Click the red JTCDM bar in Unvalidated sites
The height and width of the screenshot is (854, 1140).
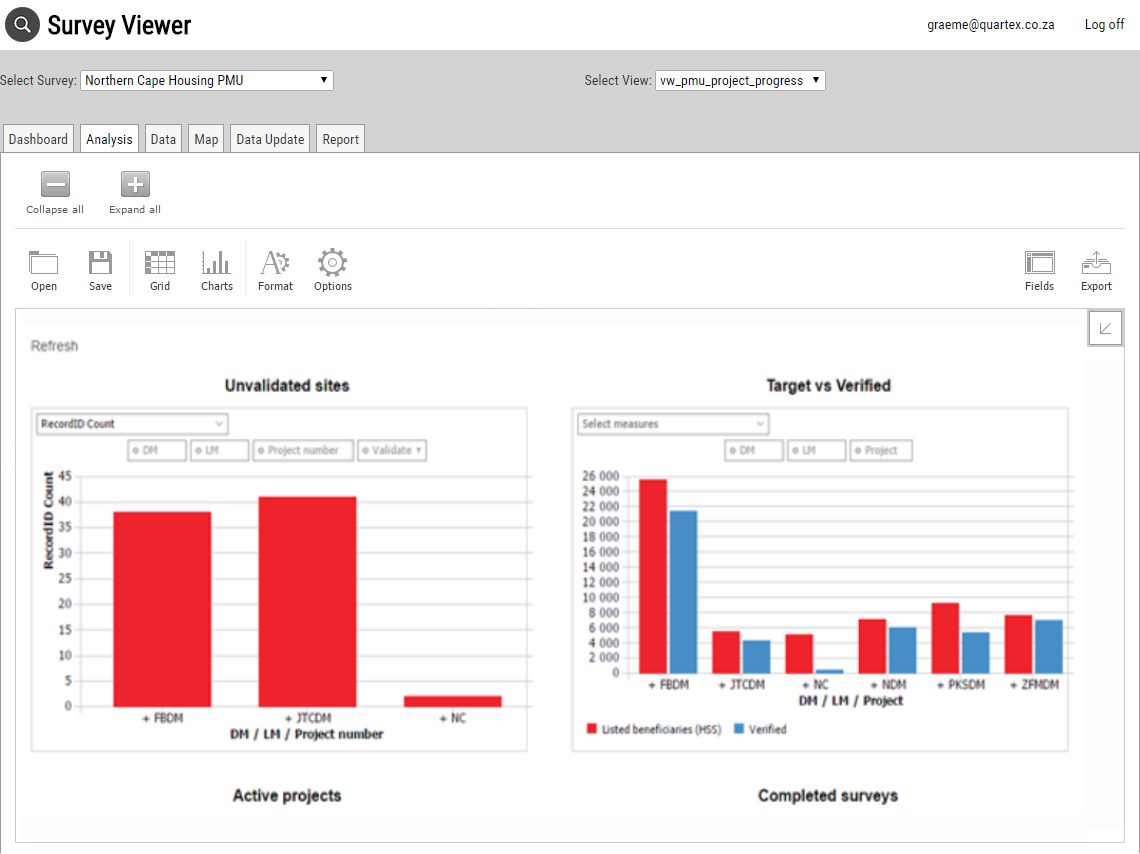point(308,602)
